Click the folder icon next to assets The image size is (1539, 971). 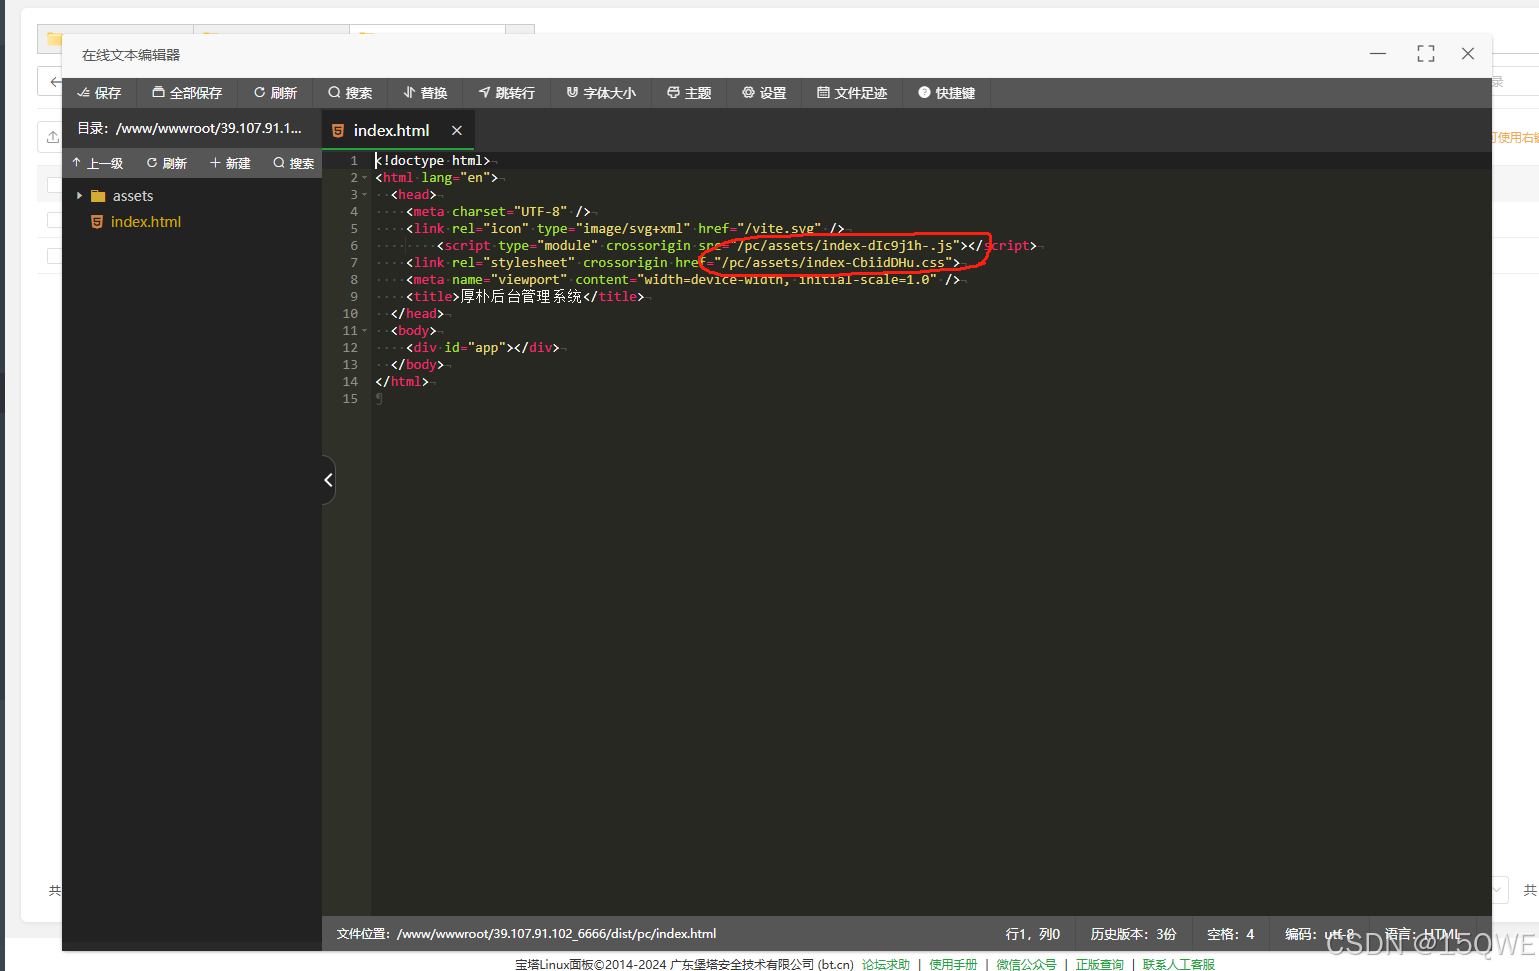[98, 196]
